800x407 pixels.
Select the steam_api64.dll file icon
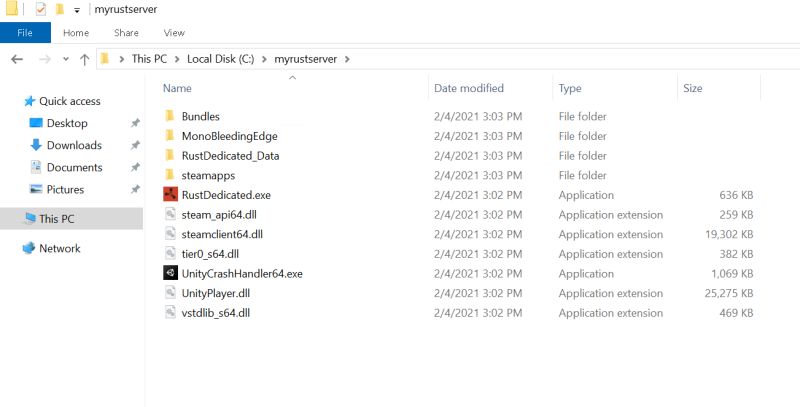click(170, 214)
